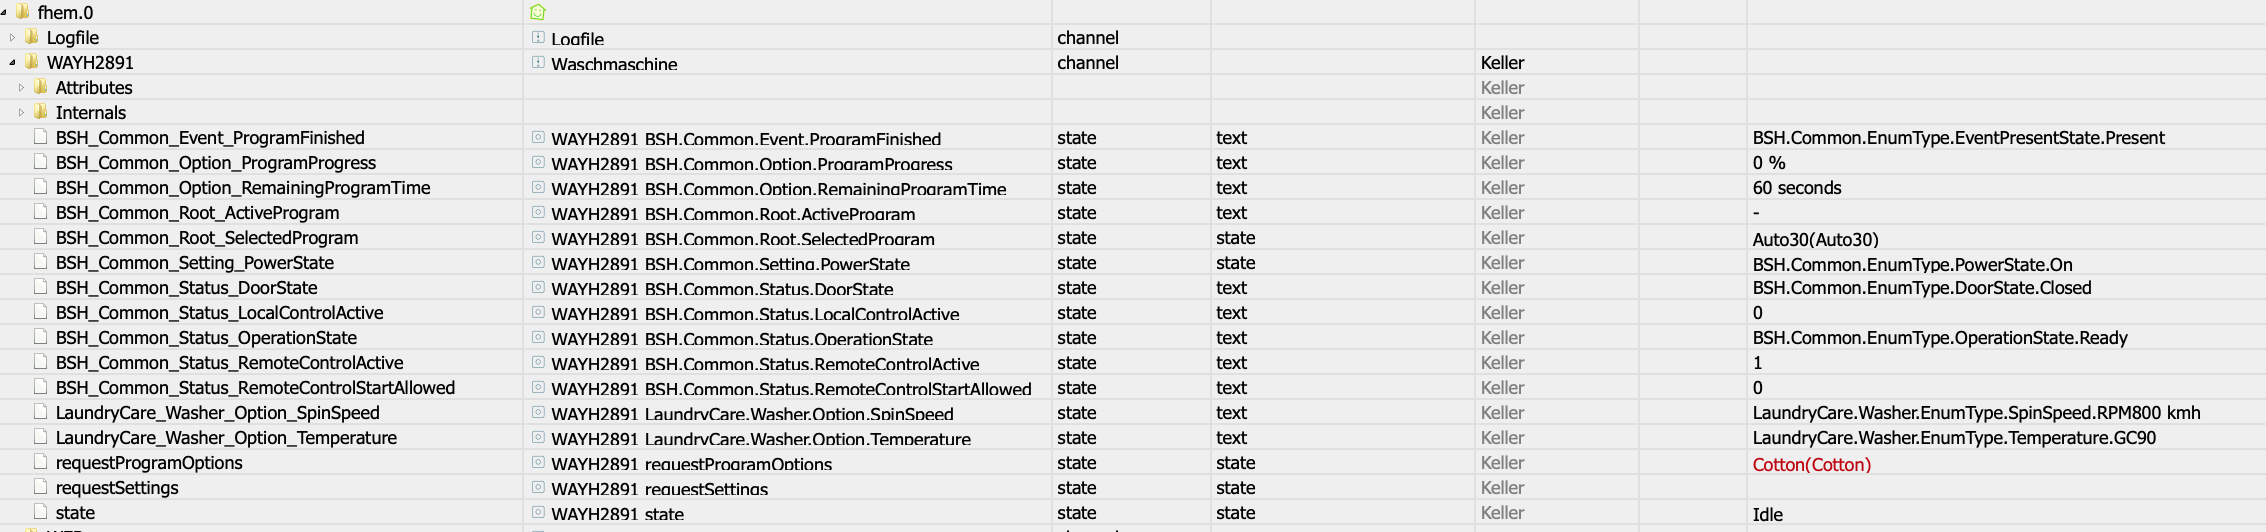This screenshot has width=2266, height=532.
Task: Click the Attributes folder icon
Action: click(41, 87)
